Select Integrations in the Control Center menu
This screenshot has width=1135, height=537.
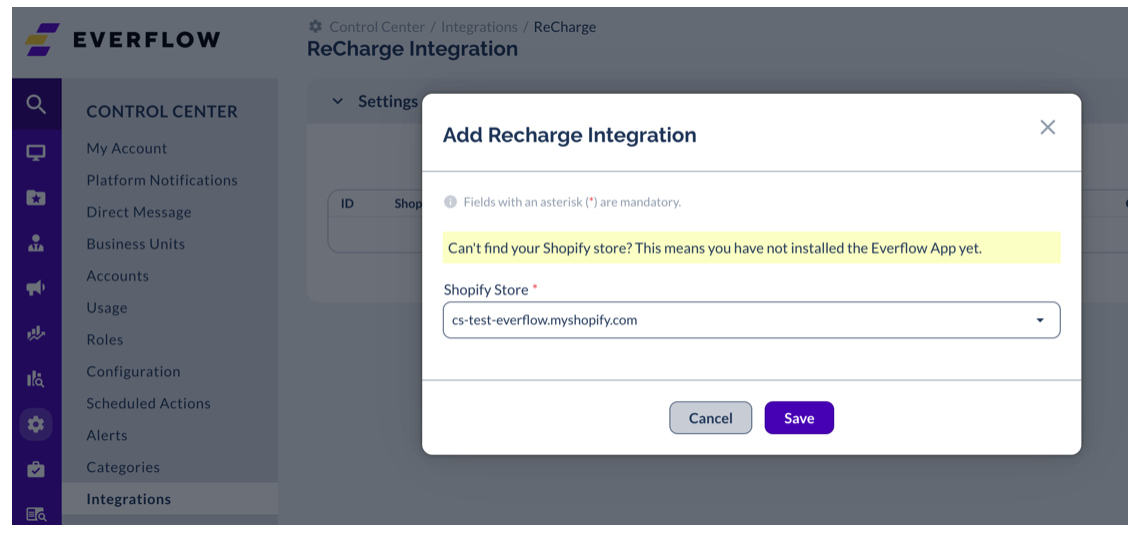click(129, 499)
